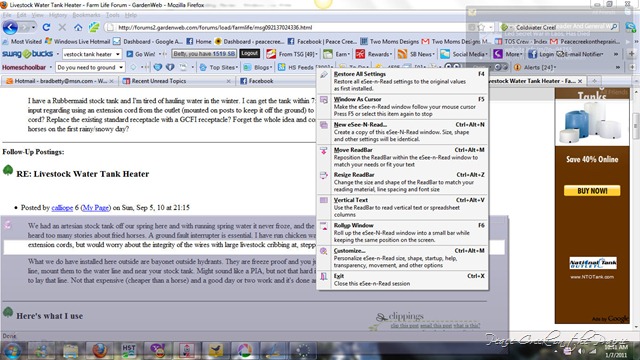Image resolution: width=640 pixels, height=360 pixels.
Task: Click BUY NOW! button in tank ad
Action: [x=592, y=191]
